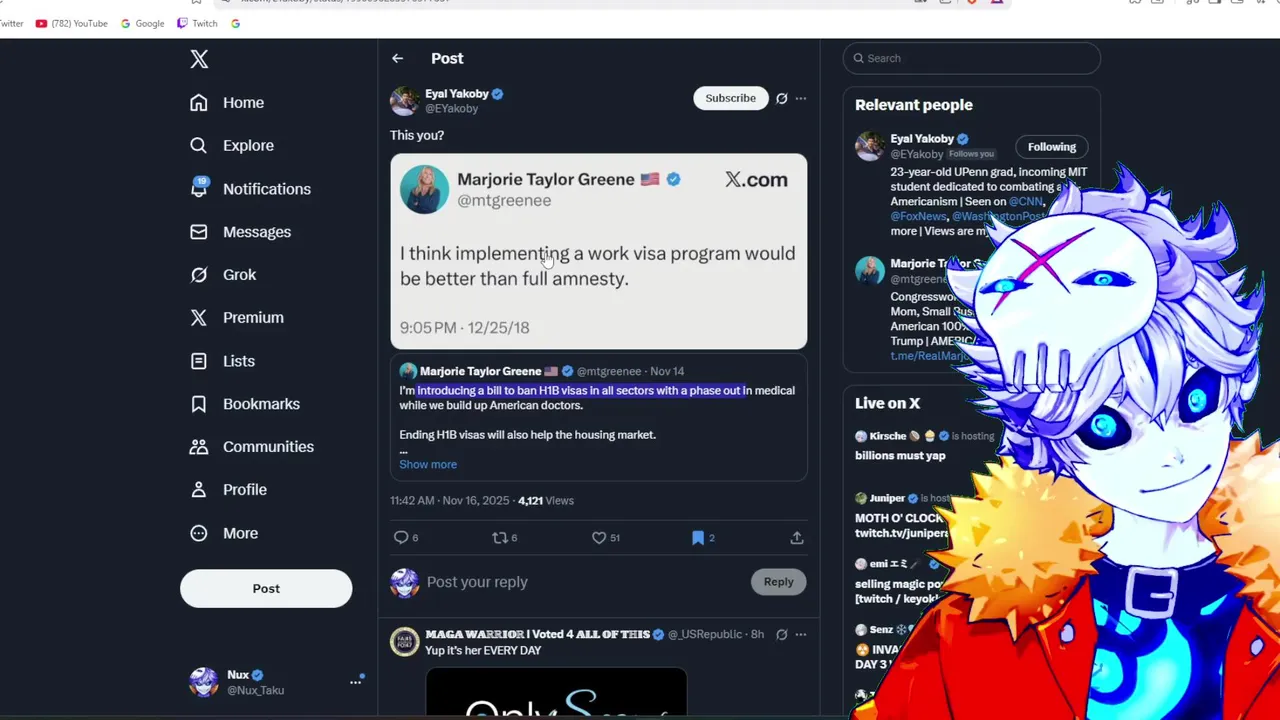Screen dimensions: 1280x720
Task: Open account menu next to Nux
Action: point(355,682)
